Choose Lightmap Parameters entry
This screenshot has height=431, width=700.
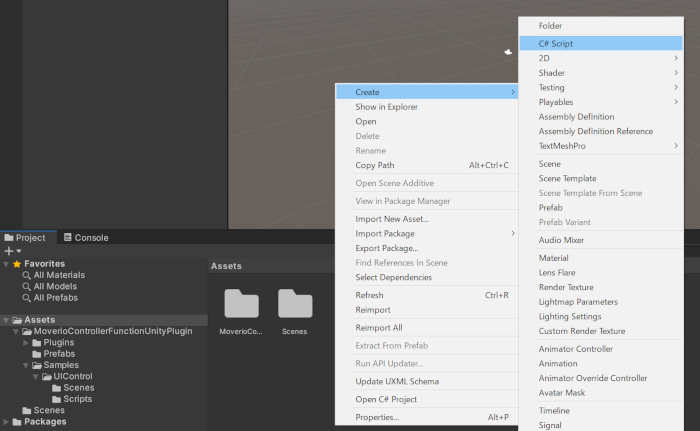click(601, 302)
